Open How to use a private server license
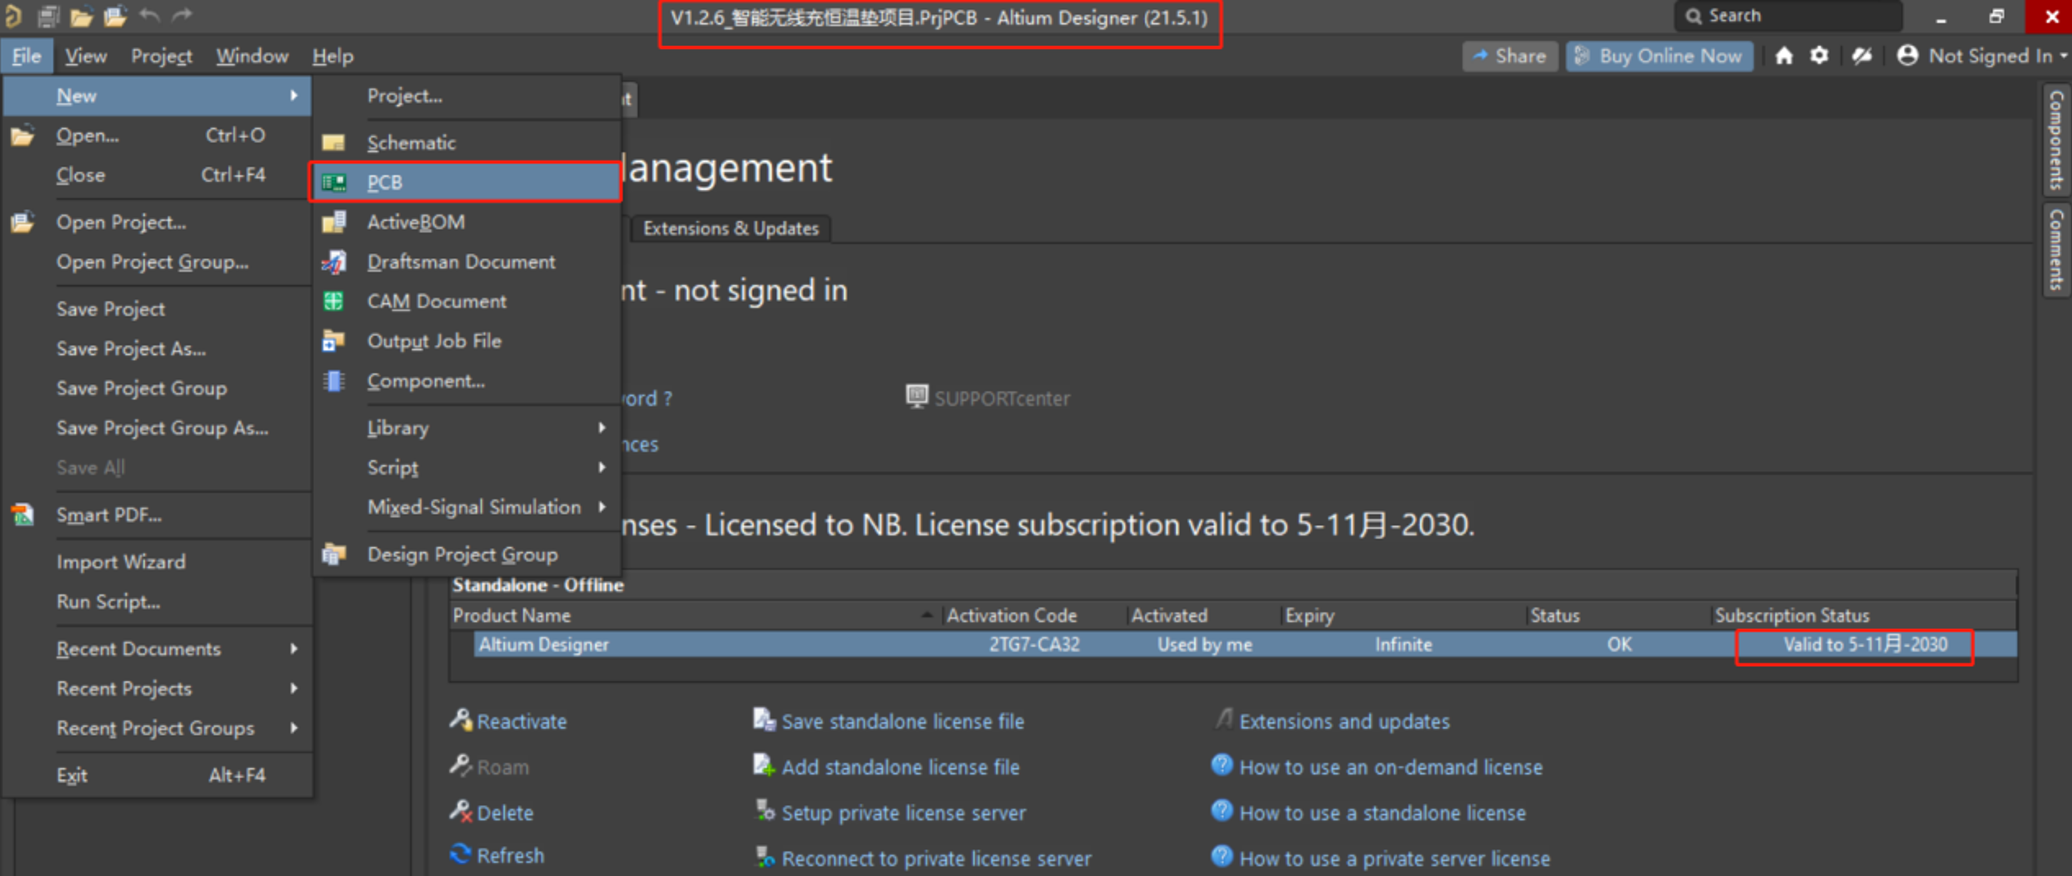 1394,858
